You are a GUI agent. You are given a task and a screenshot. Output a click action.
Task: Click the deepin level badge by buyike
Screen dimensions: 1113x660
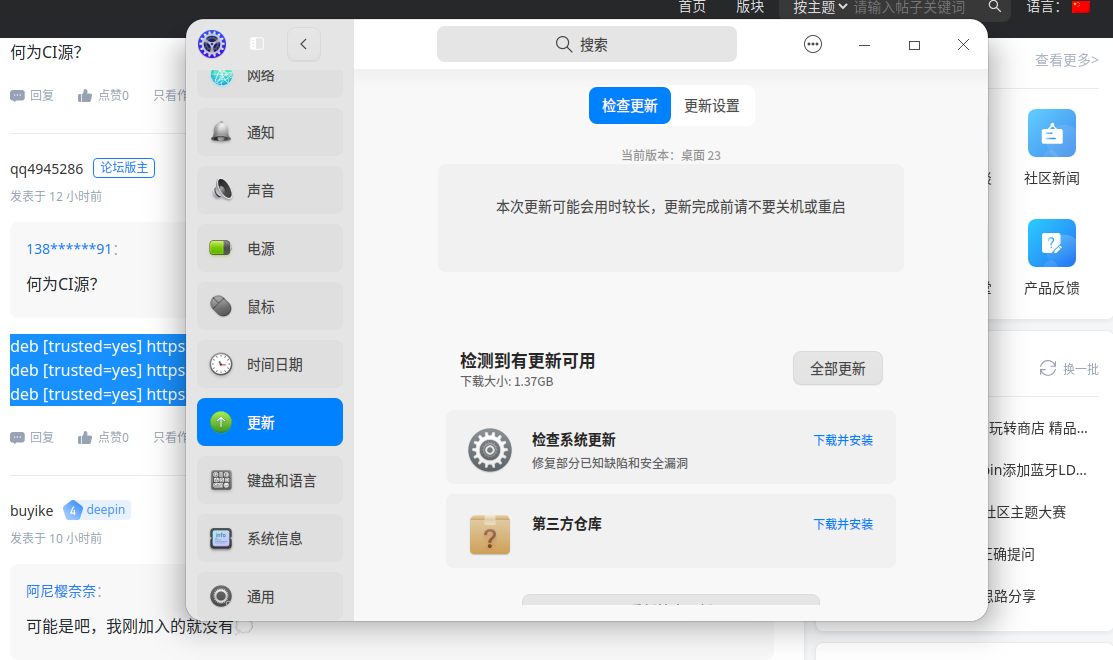97,510
